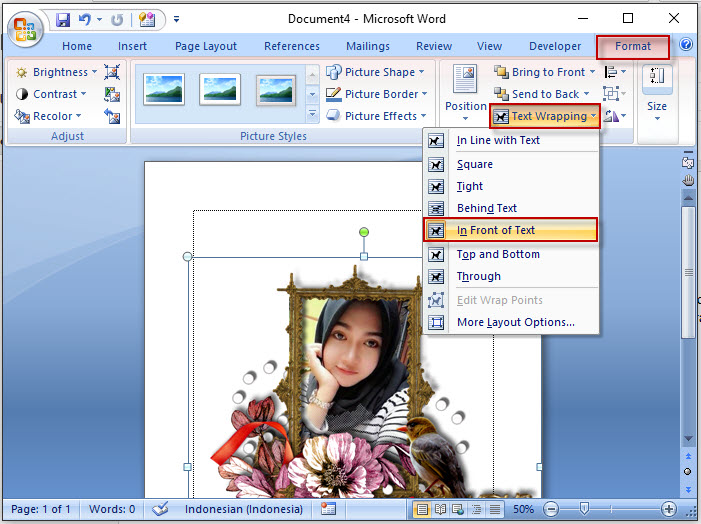This screenshot has width=701, height=524.
Task: Click the Indonesian language status indicator
Action: (x=244, y=509)
